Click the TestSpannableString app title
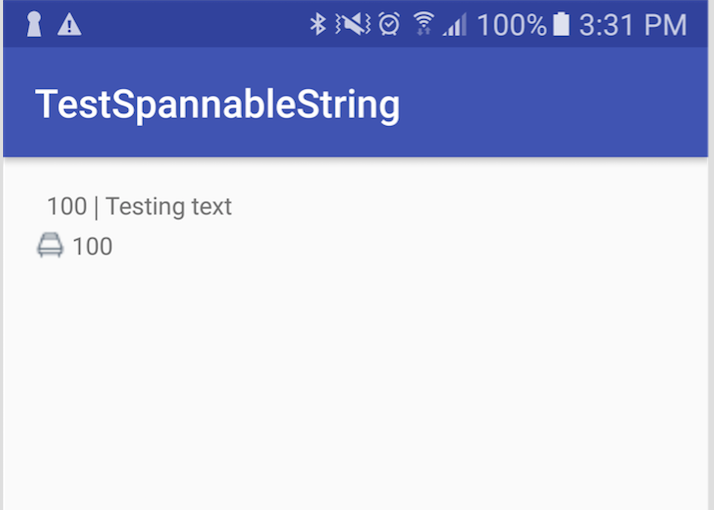 [217, 104]
